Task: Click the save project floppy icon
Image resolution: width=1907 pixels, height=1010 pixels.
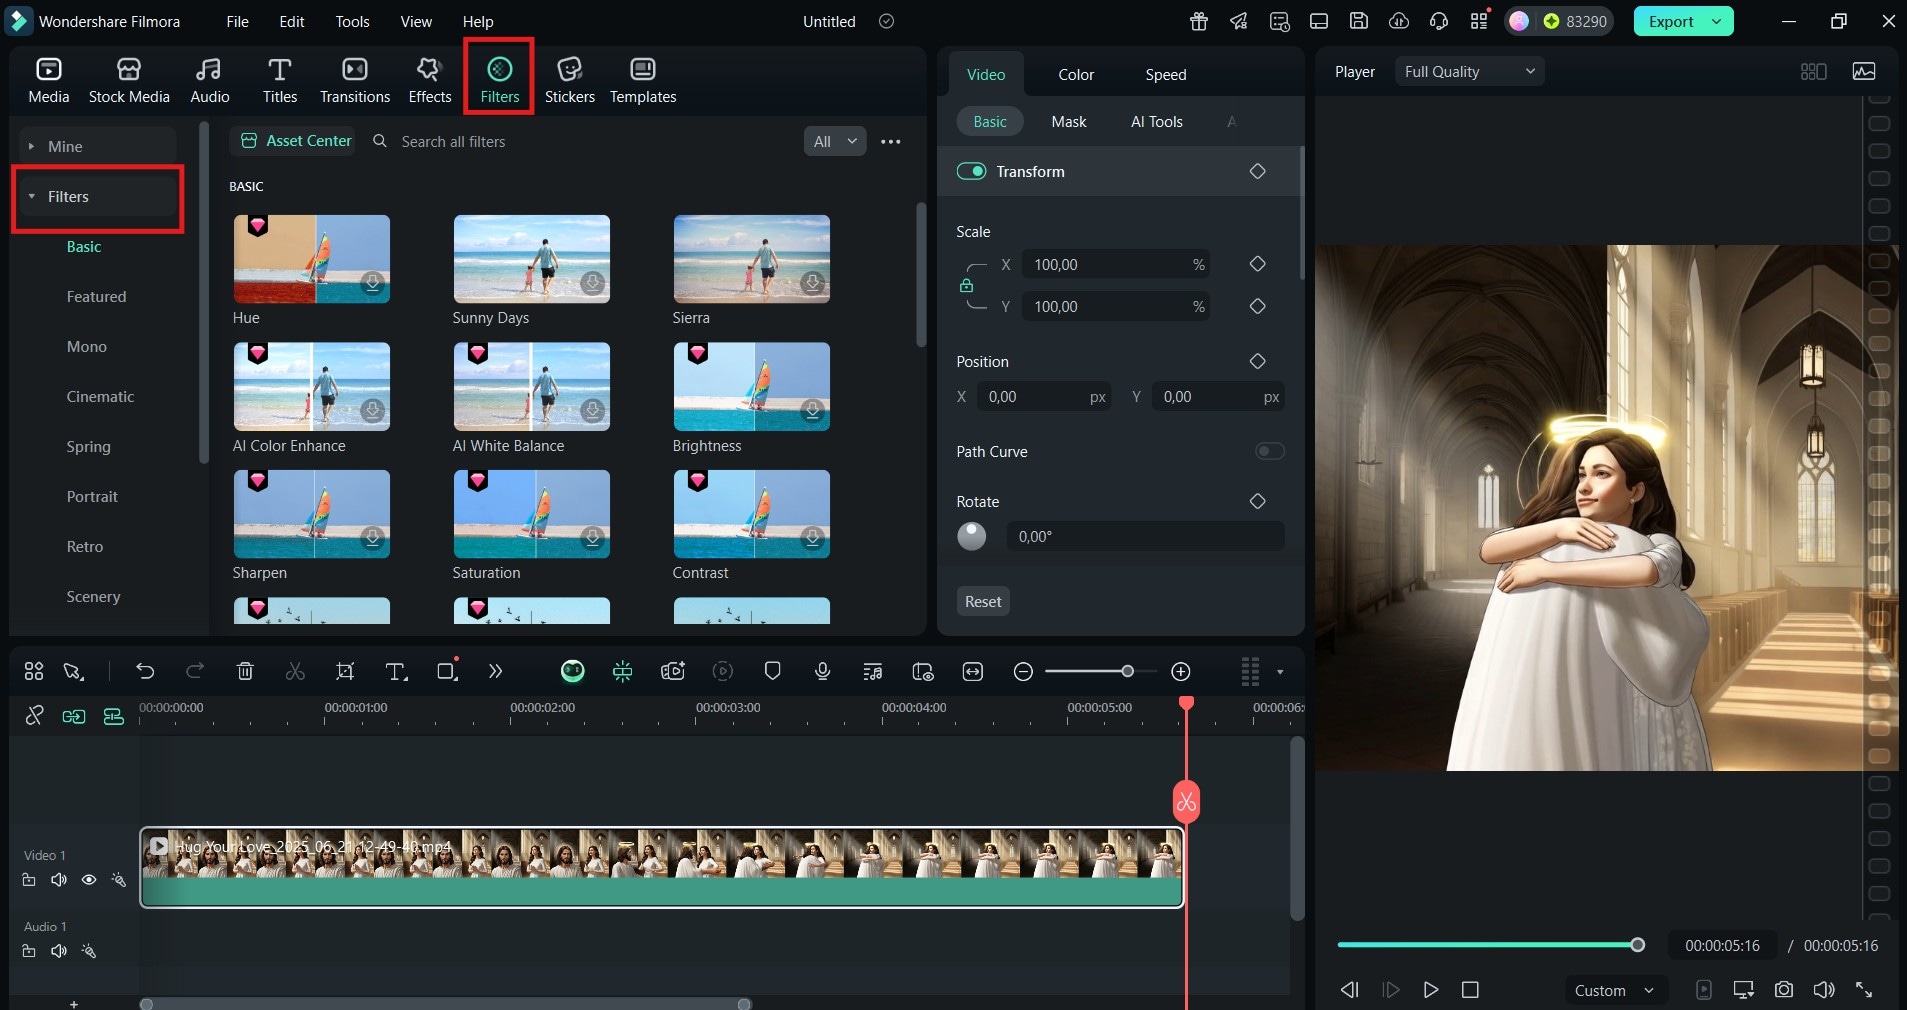Action: (1359, 21)
